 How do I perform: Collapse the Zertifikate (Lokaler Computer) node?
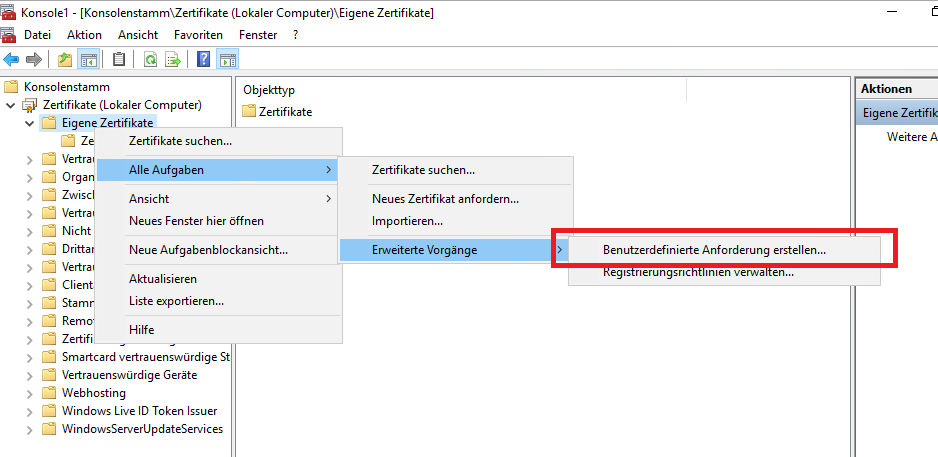tap(11, 105)
